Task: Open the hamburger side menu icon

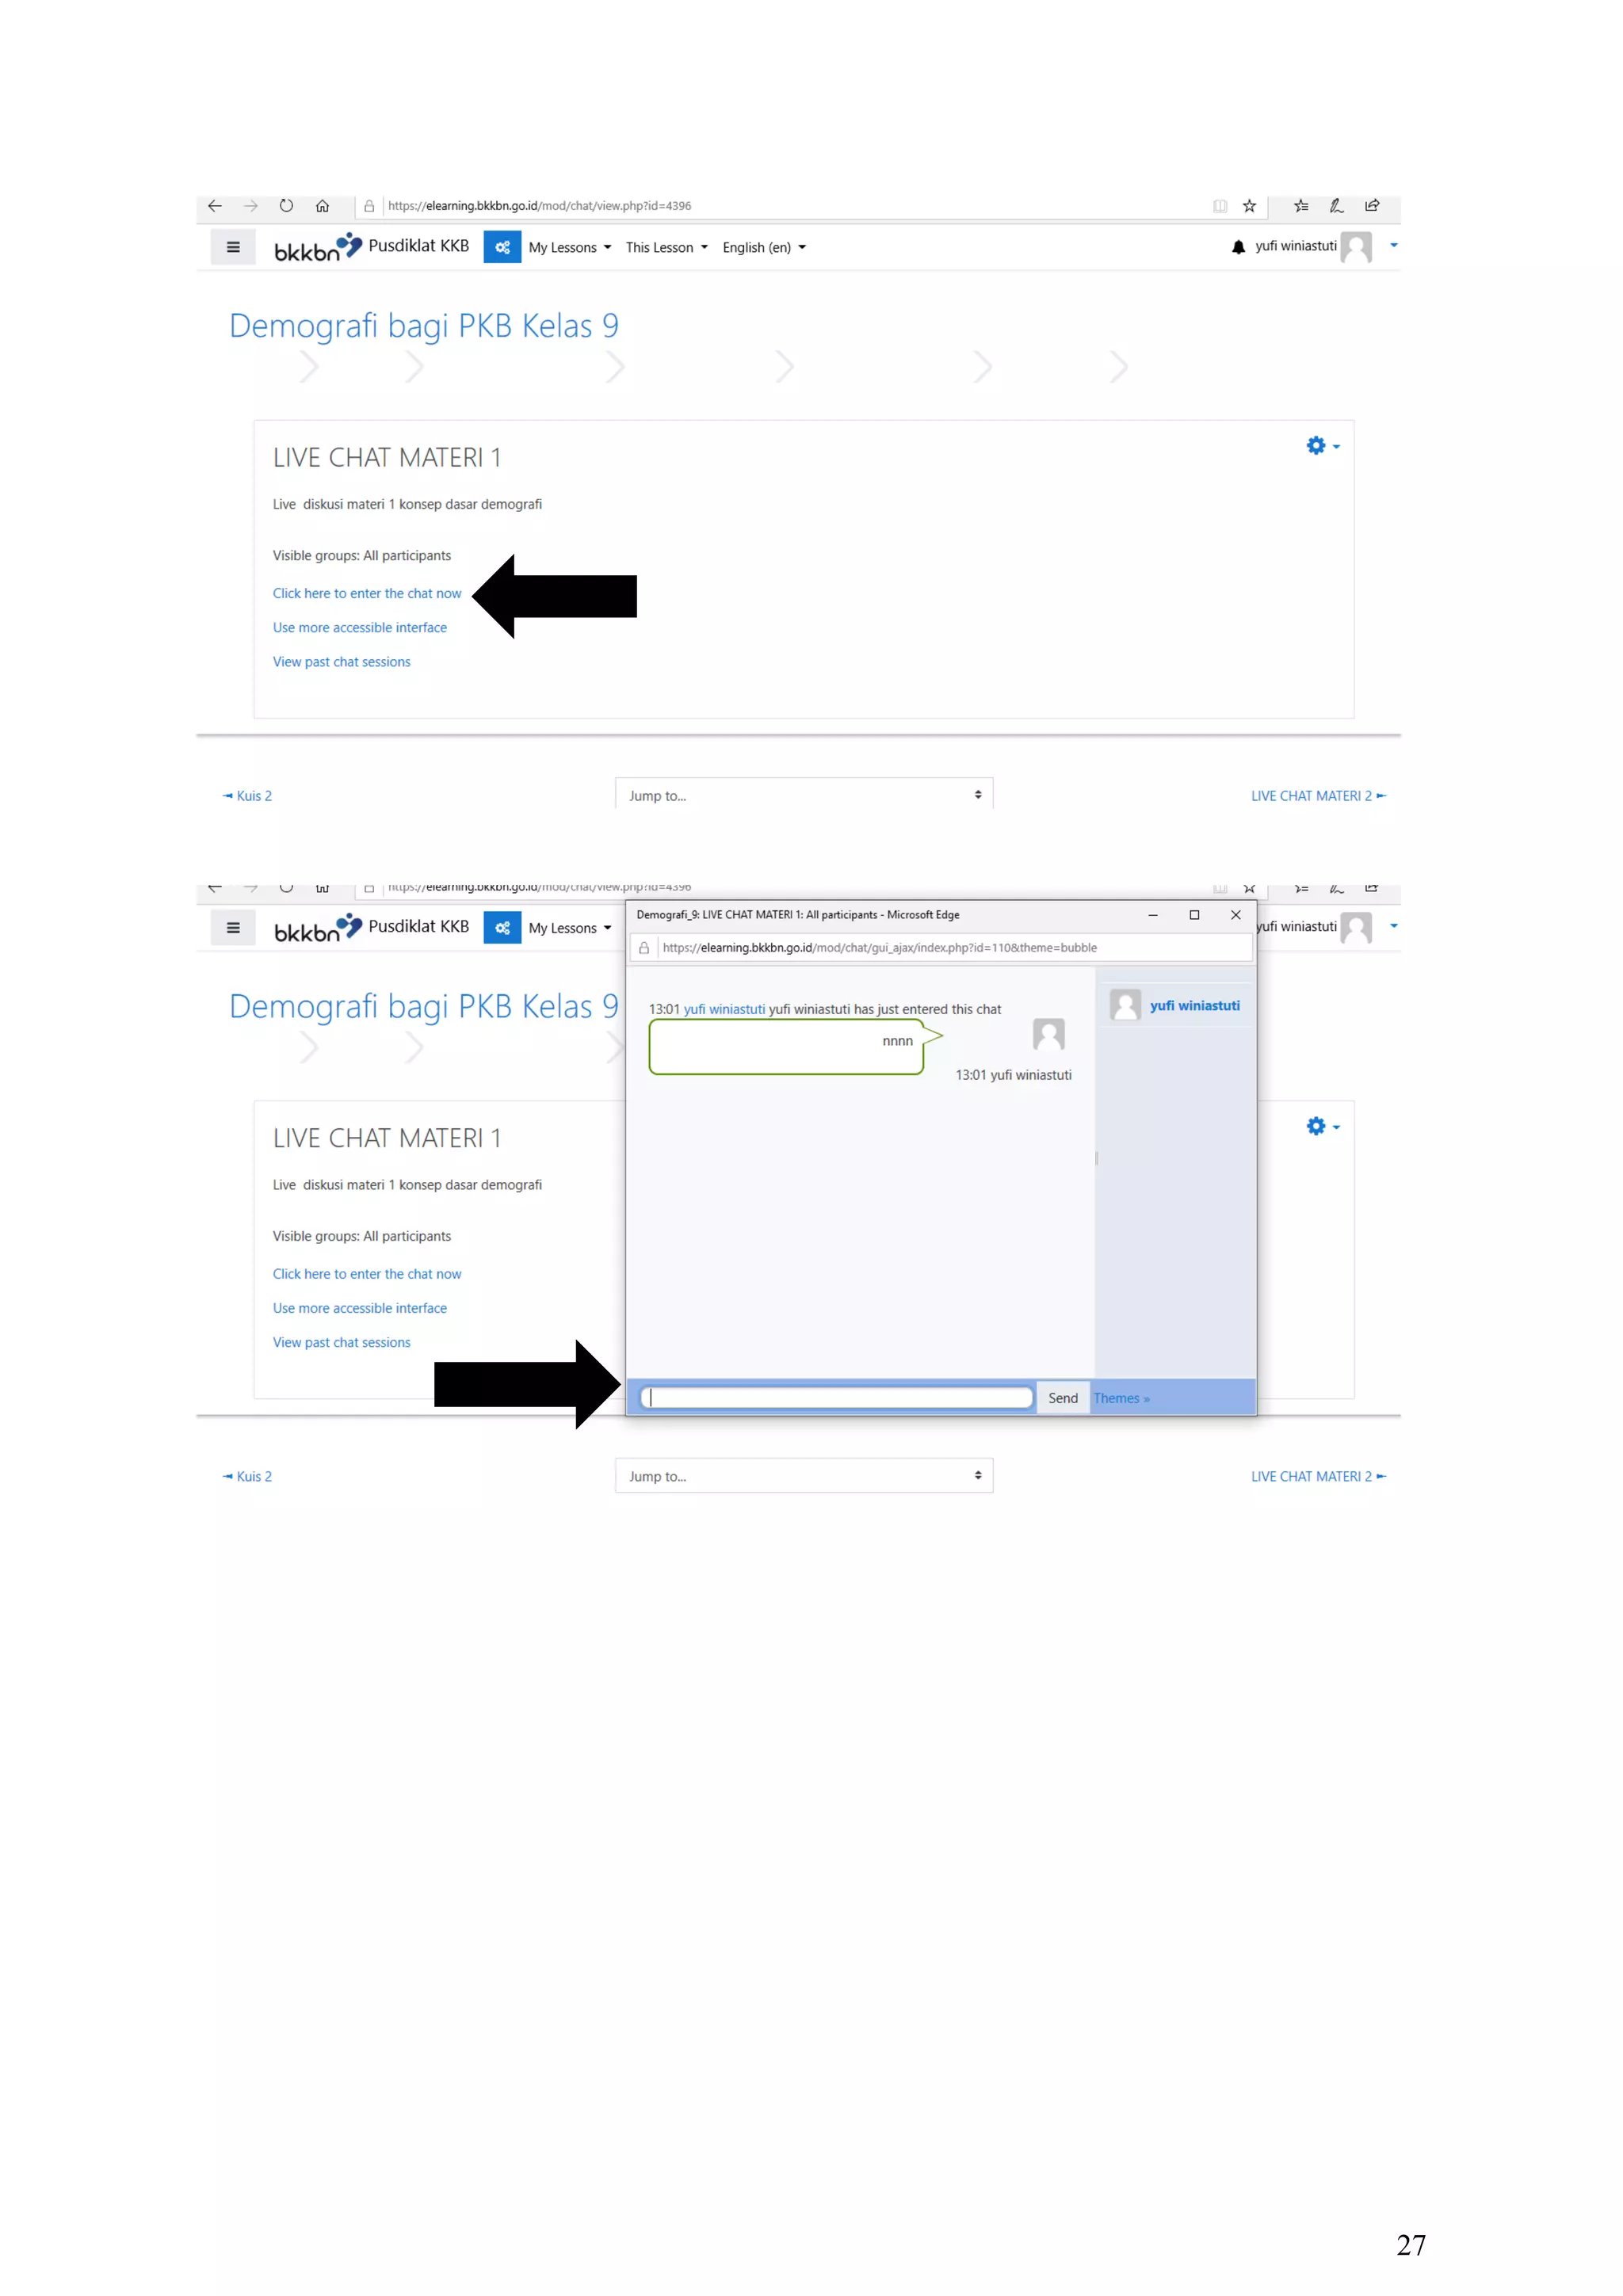Action: click(x=233, y=247)
